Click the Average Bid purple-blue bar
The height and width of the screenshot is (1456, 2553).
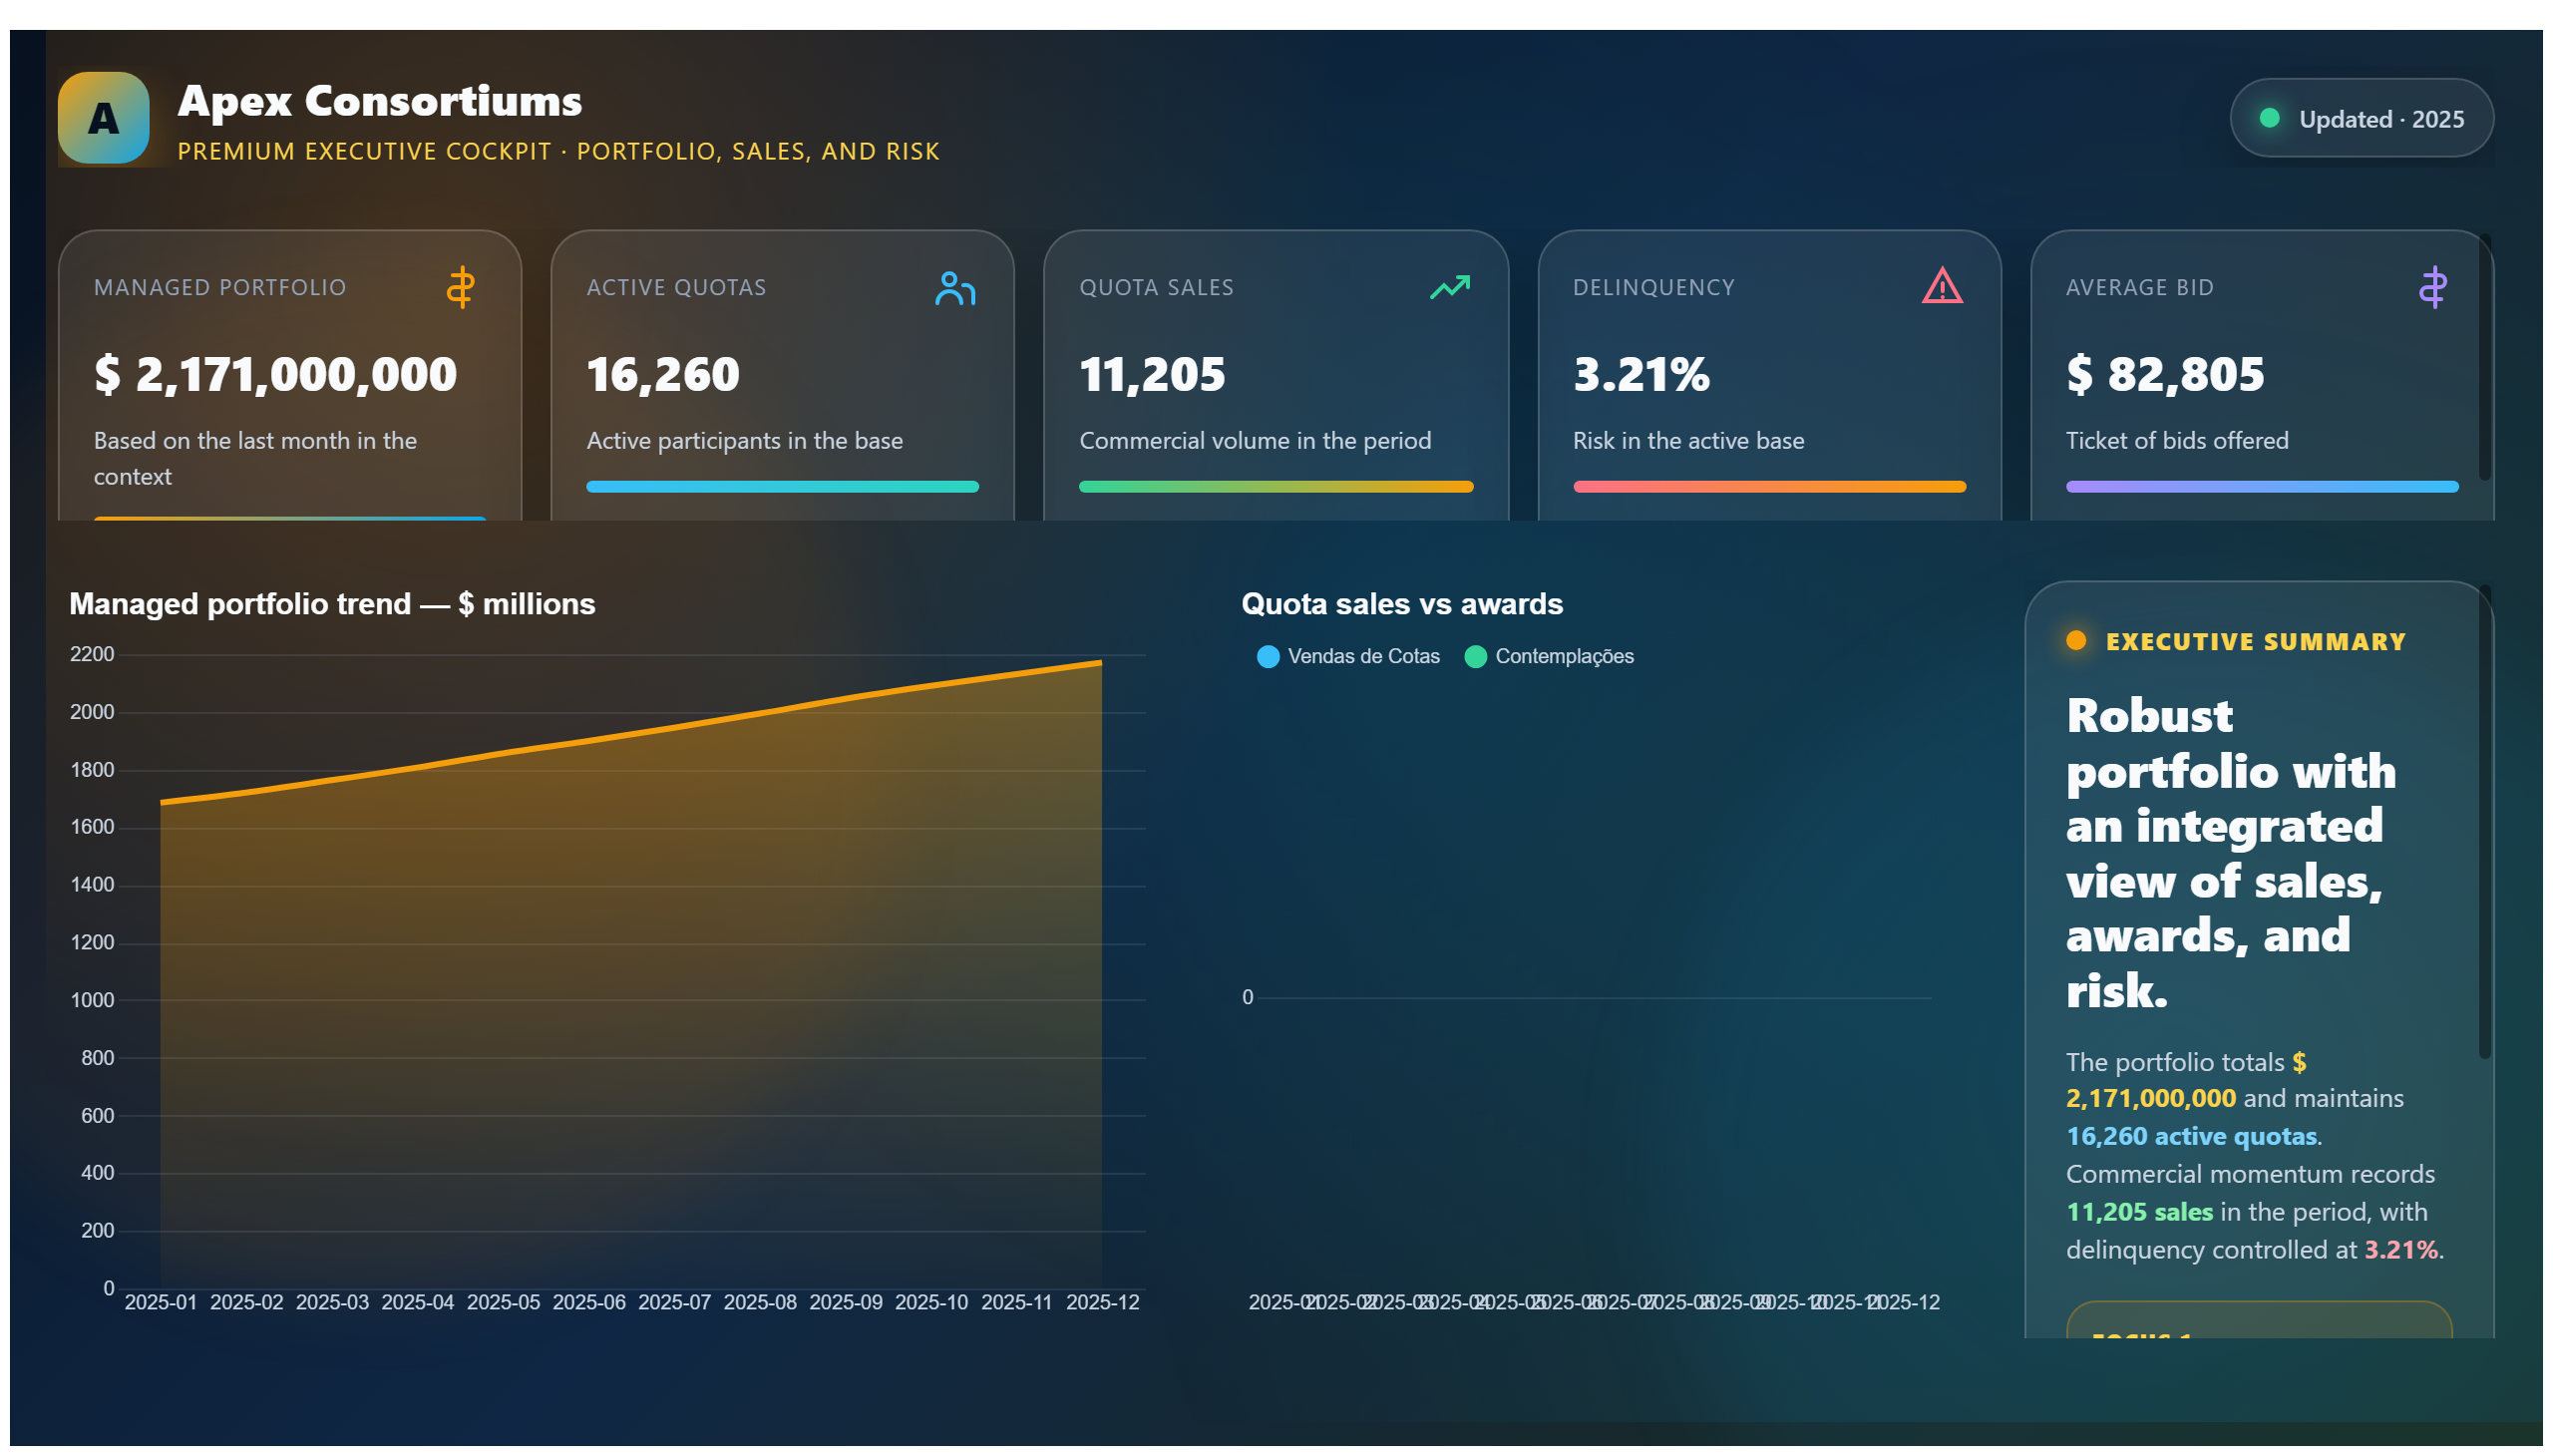(2261, 487)
